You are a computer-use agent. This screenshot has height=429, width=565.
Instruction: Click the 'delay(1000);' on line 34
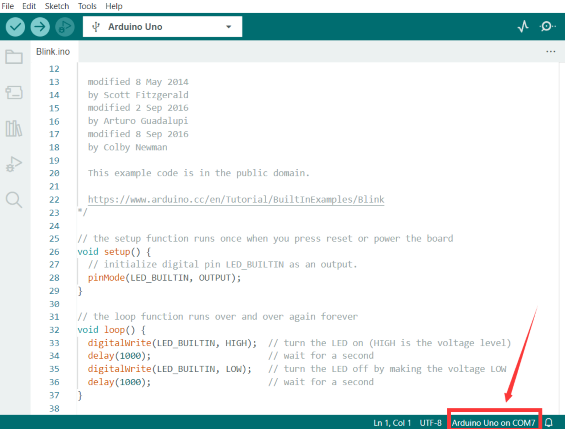point(119,356)
